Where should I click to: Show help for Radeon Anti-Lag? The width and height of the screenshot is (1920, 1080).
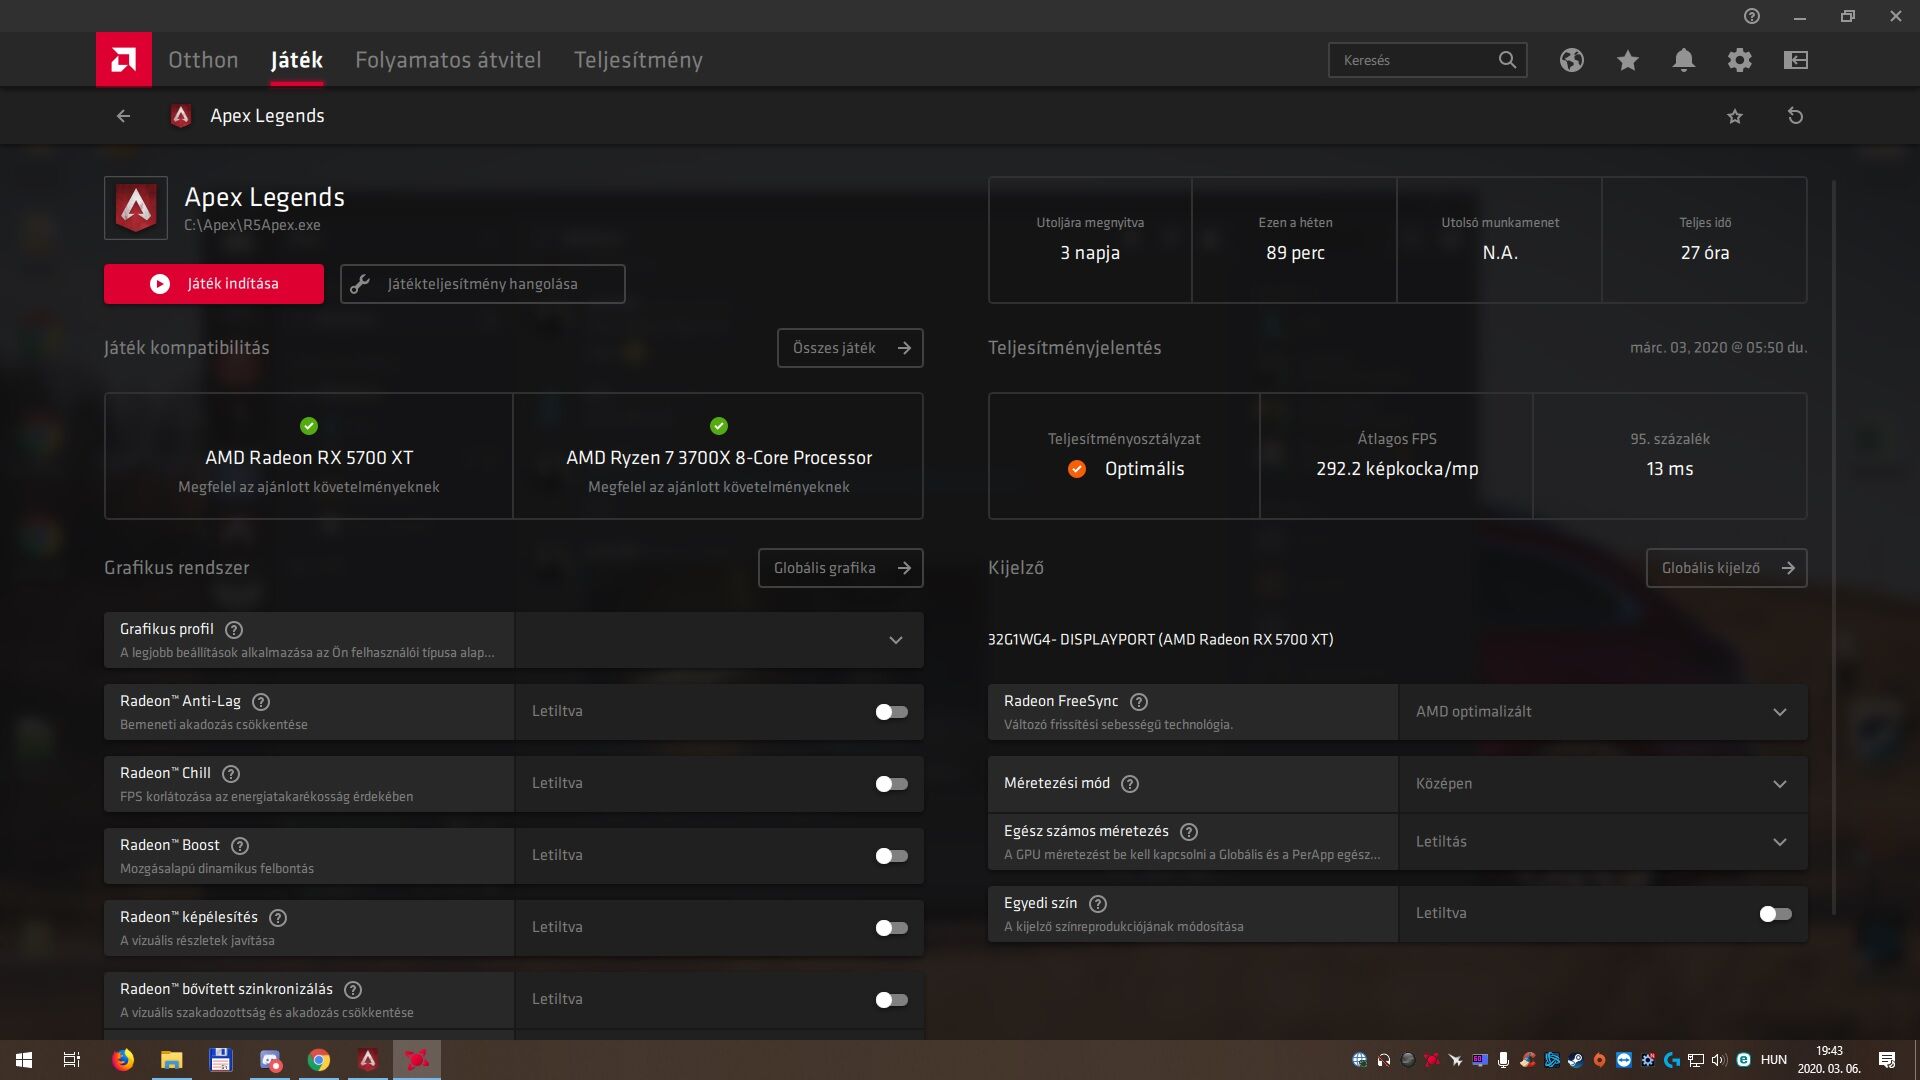pos(261,702)
